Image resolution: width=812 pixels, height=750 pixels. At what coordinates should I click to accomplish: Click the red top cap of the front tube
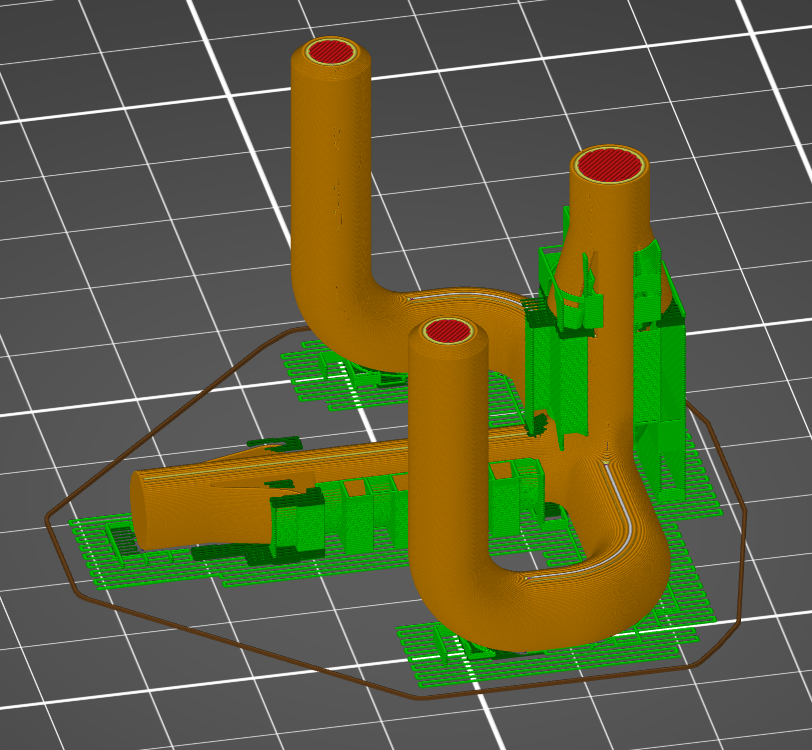[448, 332]
